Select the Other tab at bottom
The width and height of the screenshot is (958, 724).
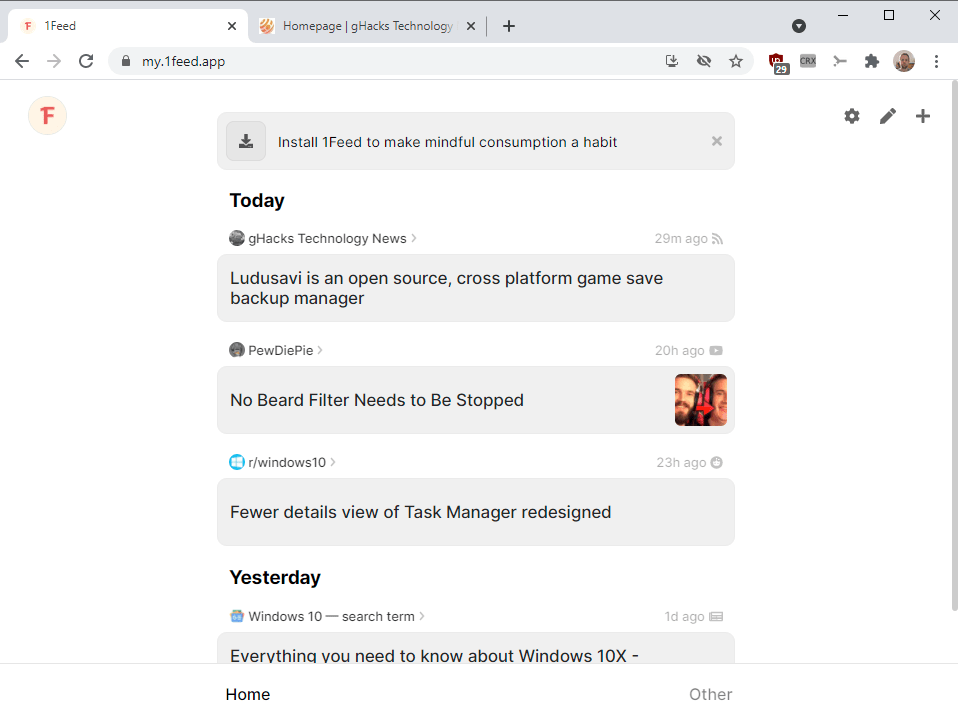click(x=710, y=694)
